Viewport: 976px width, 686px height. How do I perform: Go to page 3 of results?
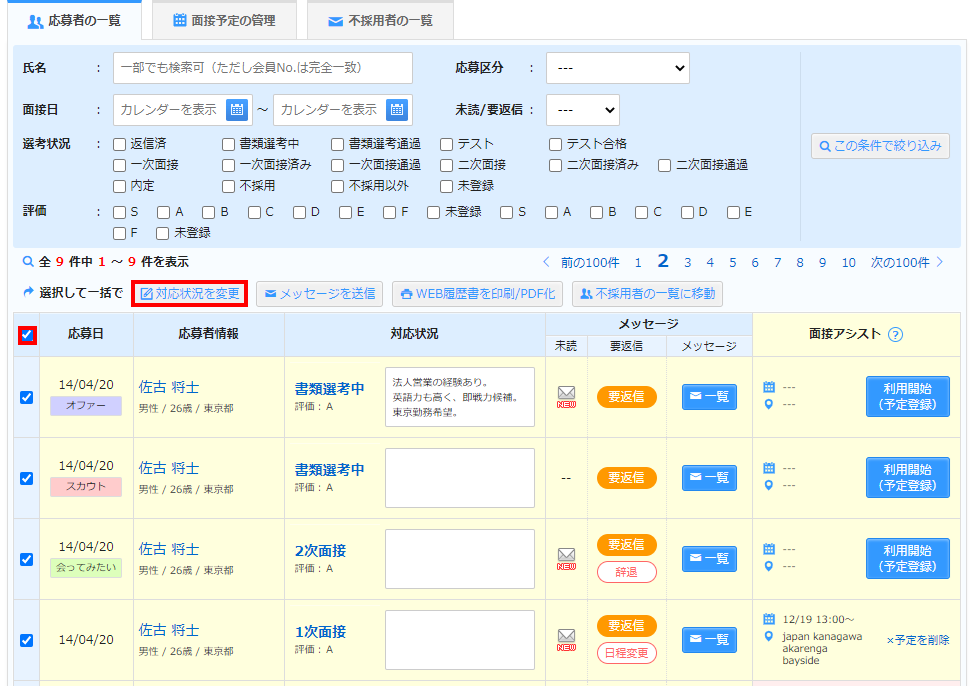click(x=687, y=263)
